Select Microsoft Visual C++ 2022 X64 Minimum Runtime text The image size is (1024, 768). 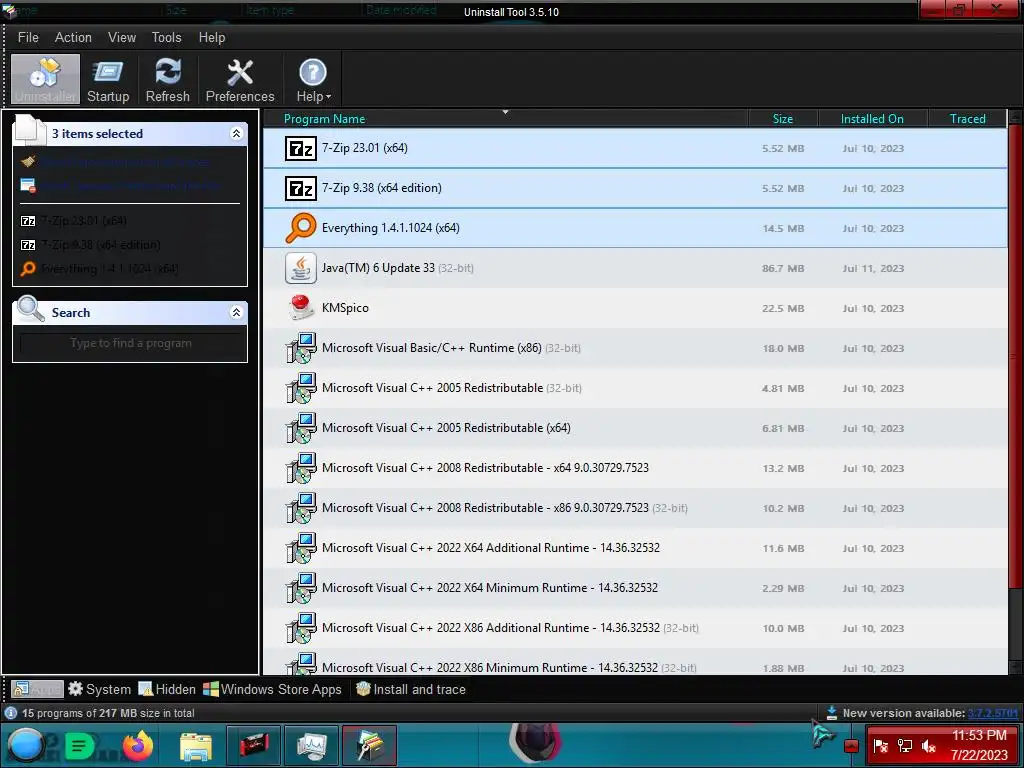[x=490, y=588]
